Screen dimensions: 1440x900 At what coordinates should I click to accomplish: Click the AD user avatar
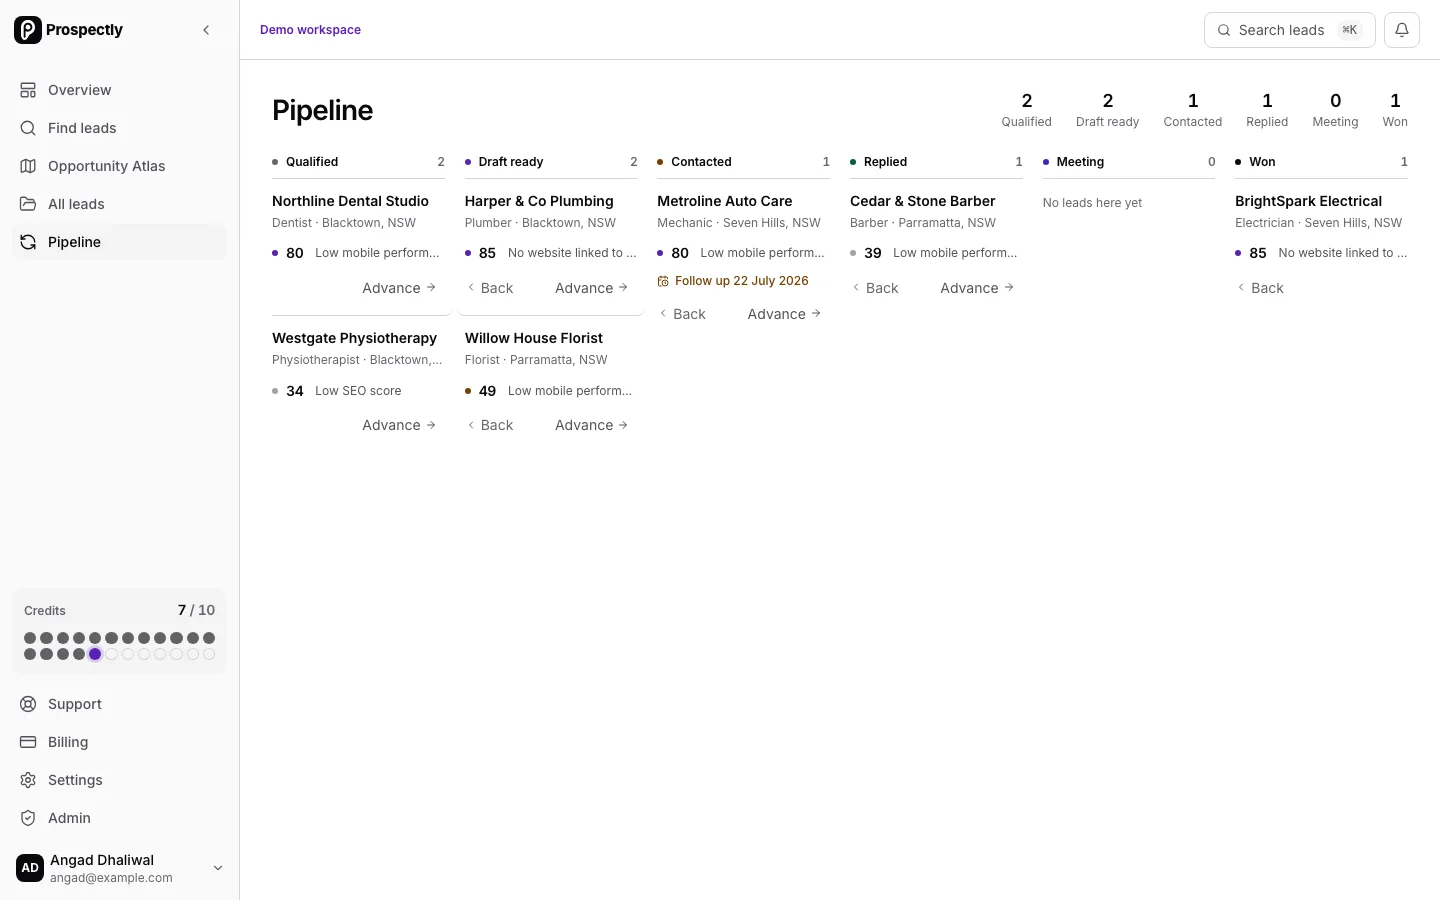(x=30, y=868)
